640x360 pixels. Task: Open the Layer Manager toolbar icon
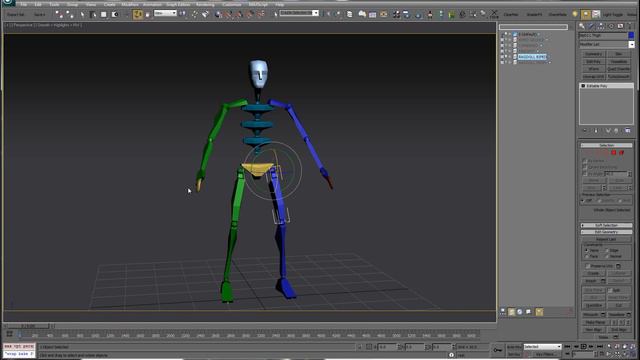[349, 14]
